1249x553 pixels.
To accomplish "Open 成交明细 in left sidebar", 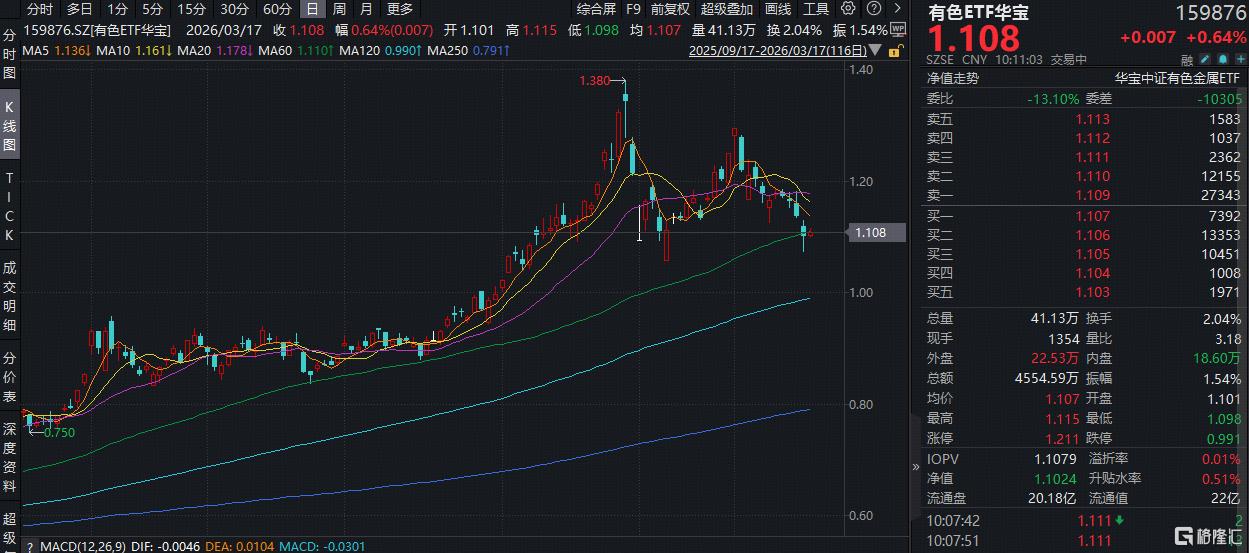I will [10, 295].
